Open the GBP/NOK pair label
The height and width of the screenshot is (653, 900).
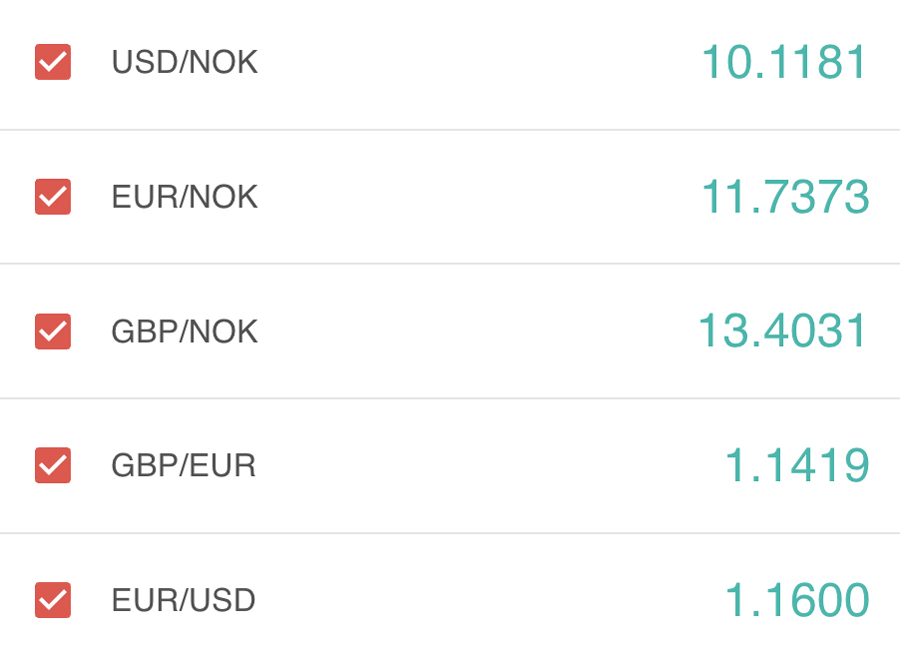pyautogui.click(x=184, y=331)
